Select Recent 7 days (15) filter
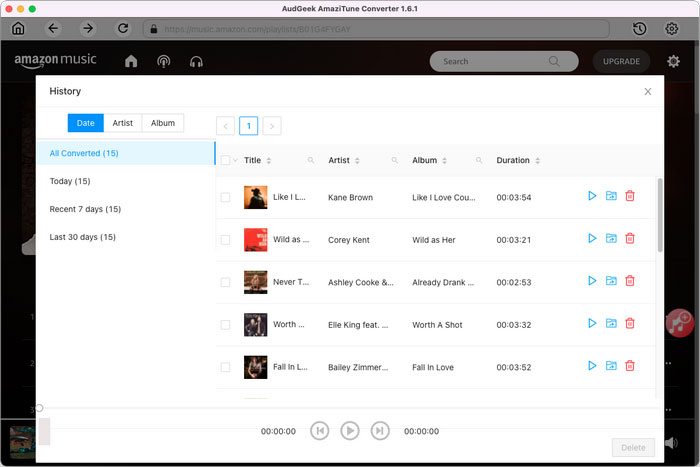Image resolution: width=700 pixels, height=467 pixels. click(x=126, y=209)
